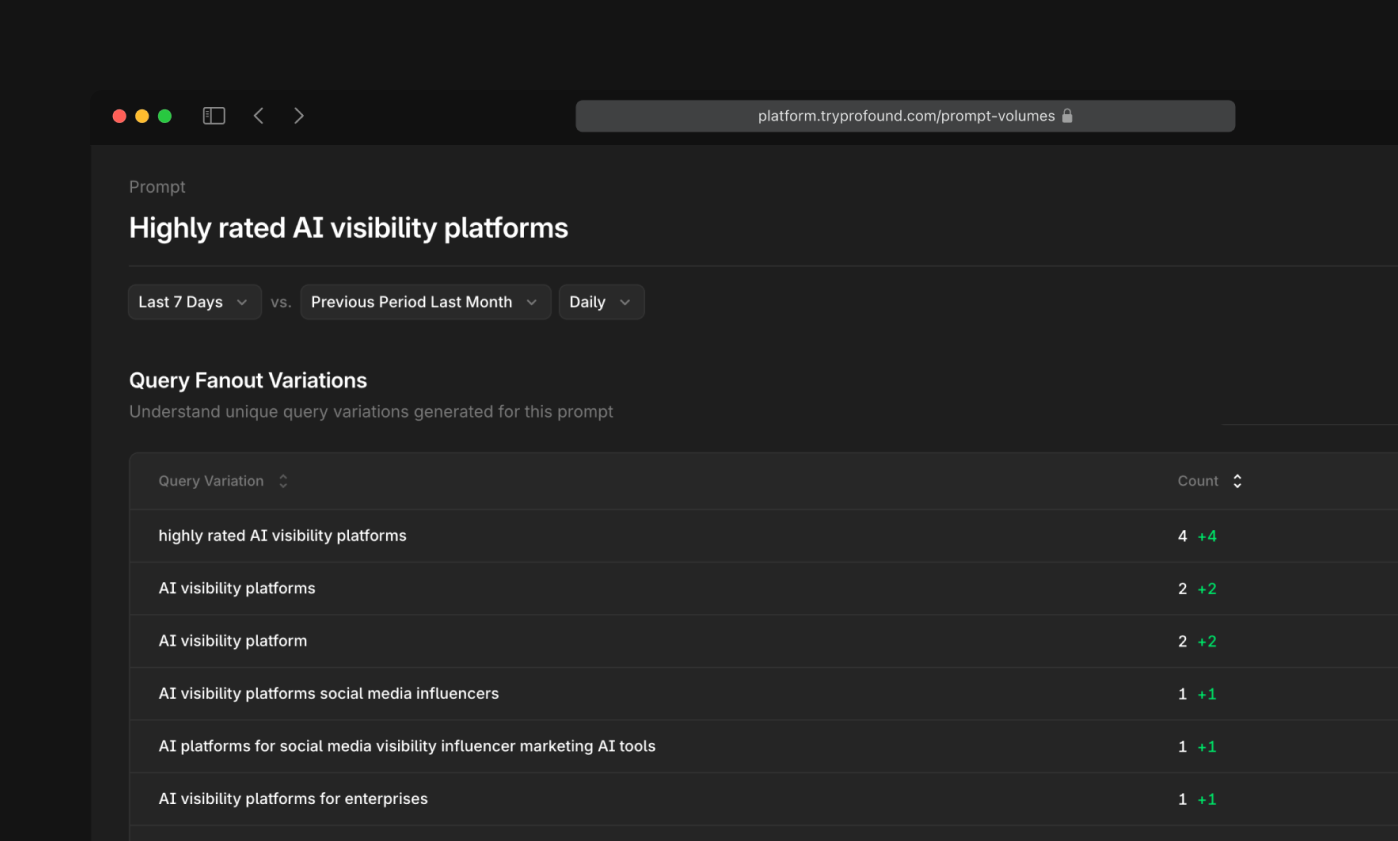Click the count for 'AI visibility platforms' row
1398x841 pixels.
1197,589
